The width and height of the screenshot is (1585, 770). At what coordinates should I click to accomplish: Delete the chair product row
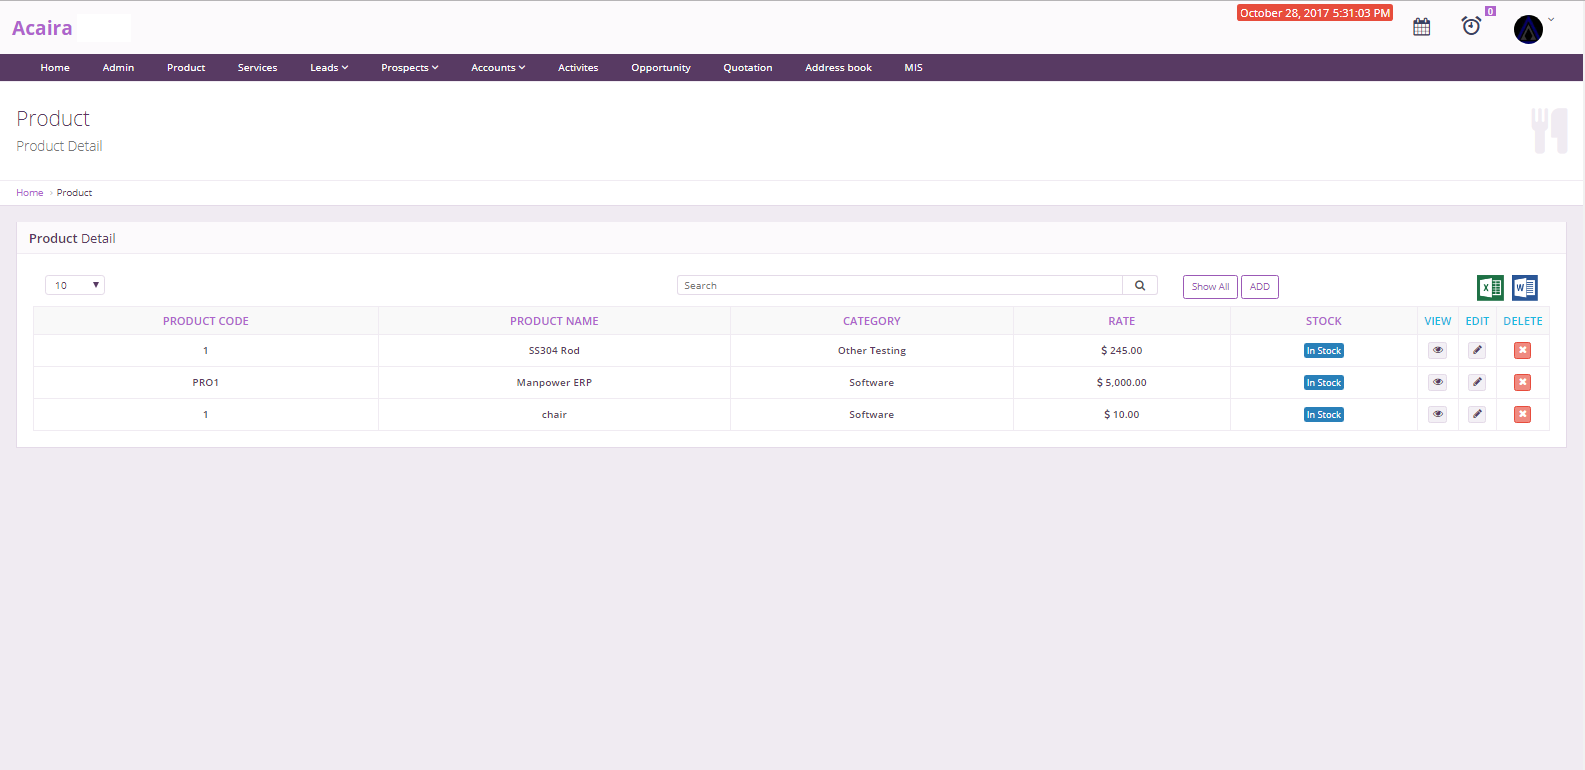tap(1522, 415)
